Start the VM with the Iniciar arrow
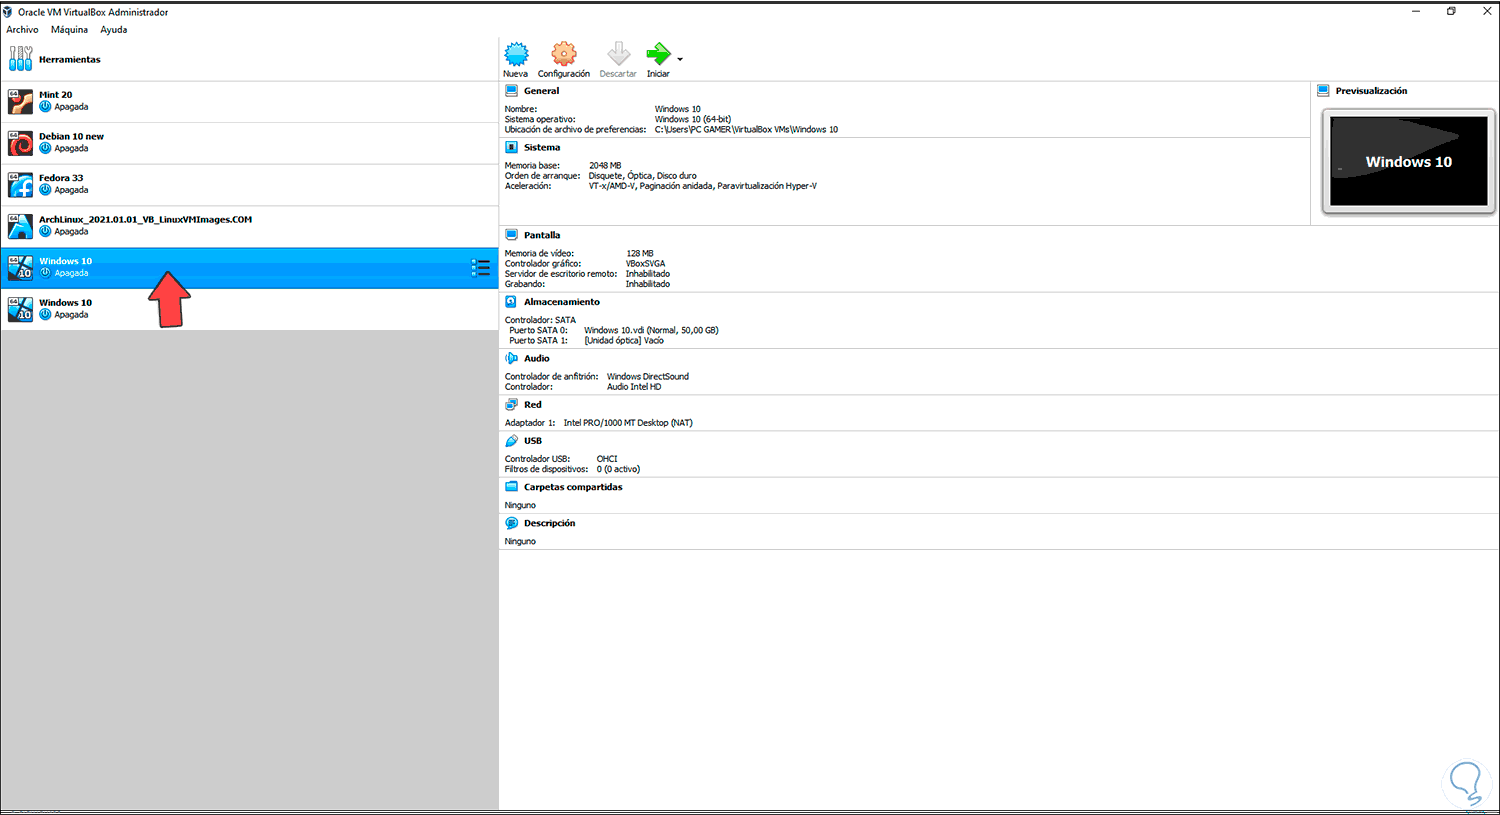 tap(658, 54)
